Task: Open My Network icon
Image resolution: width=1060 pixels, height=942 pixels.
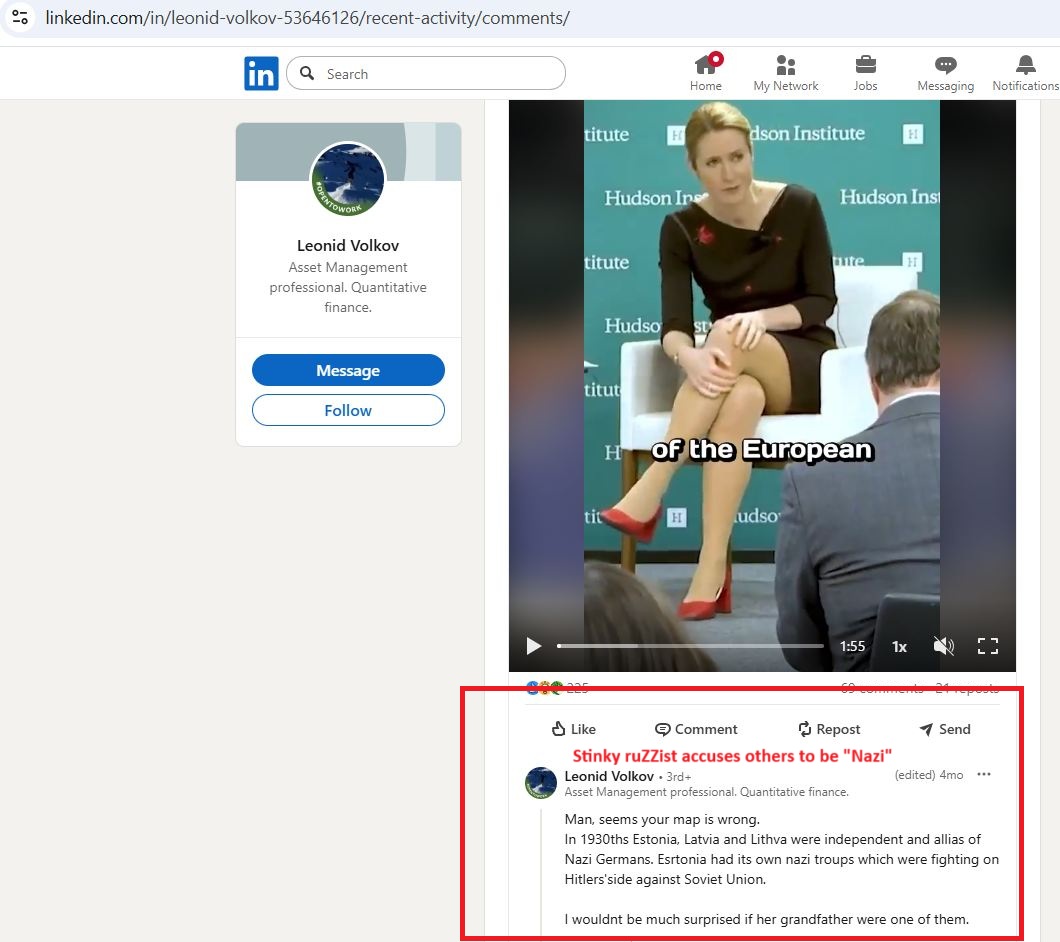Action: click(x=786, y=66)
